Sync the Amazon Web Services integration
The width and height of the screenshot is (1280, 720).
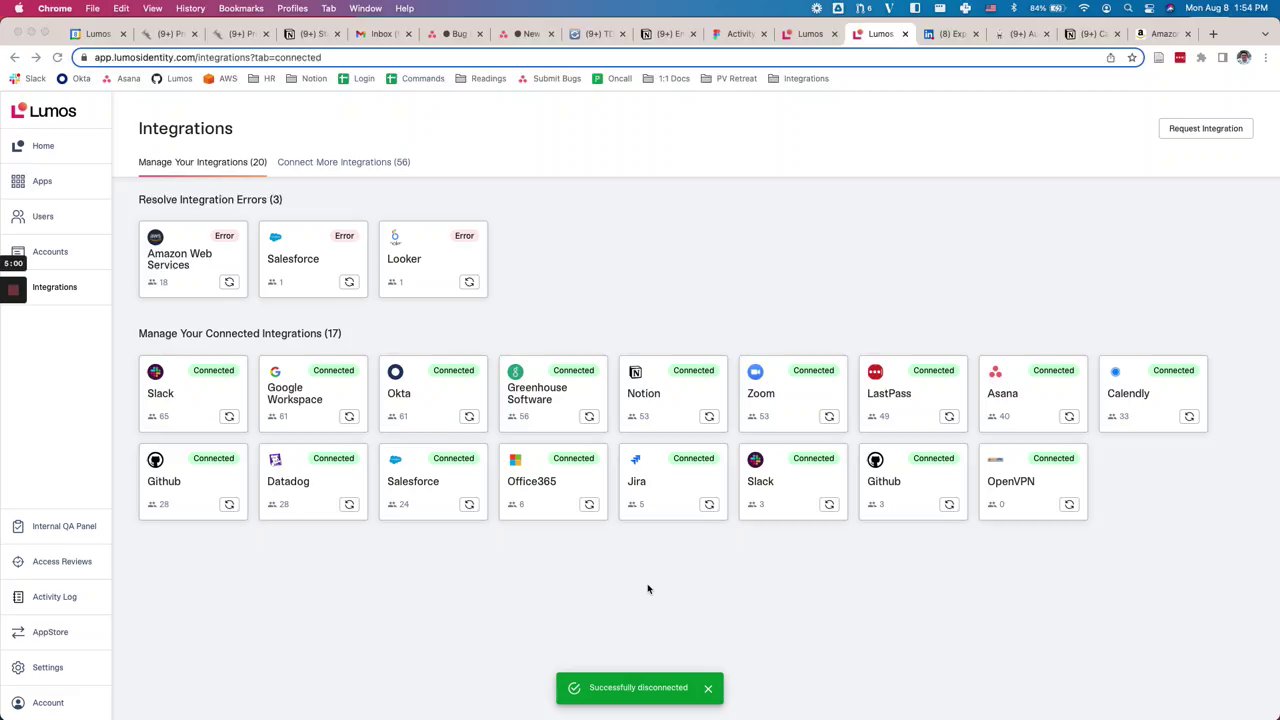point(229,282)
